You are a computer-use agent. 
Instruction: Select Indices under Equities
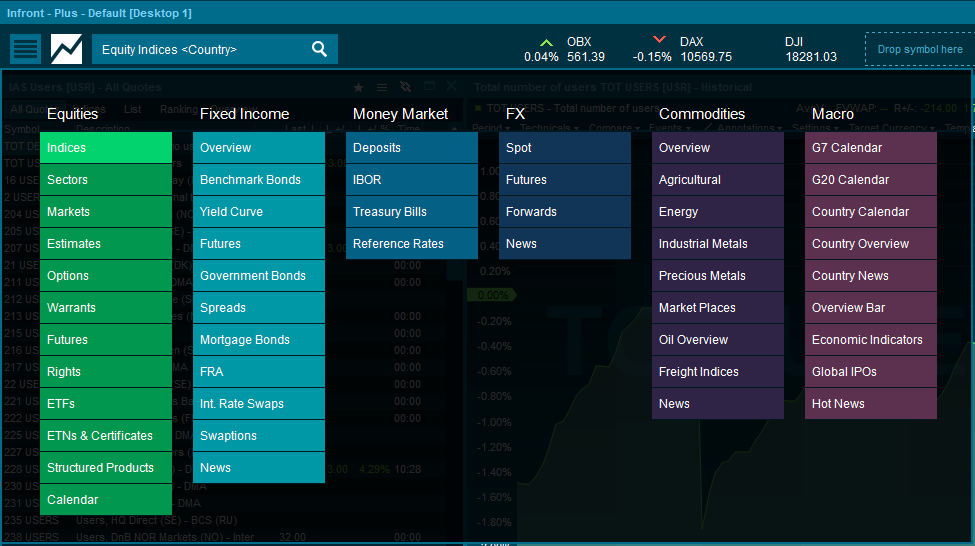click(106, 147)
